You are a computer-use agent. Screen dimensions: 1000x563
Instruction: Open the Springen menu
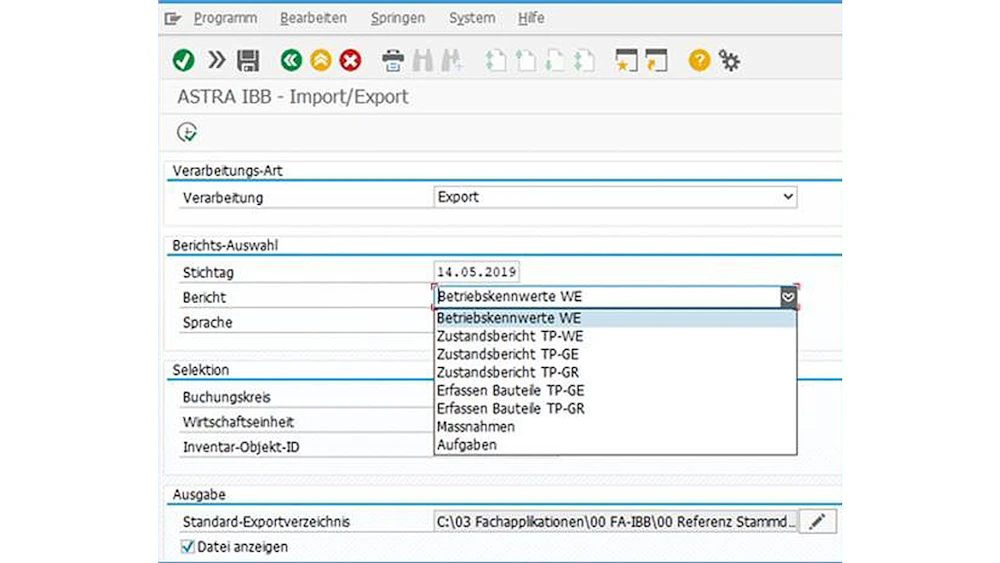(397, 18)
